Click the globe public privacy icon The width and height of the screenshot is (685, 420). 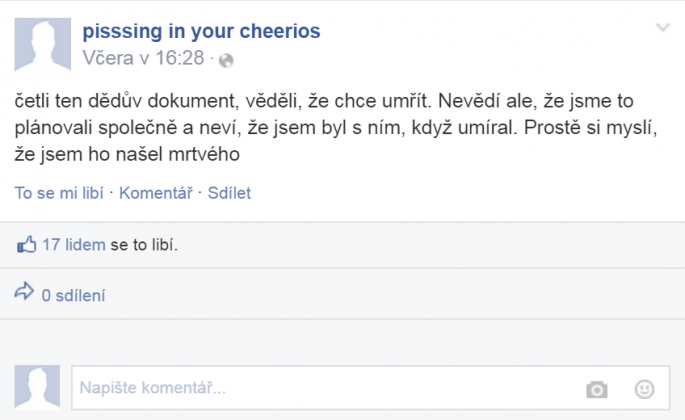click(226, 60)
